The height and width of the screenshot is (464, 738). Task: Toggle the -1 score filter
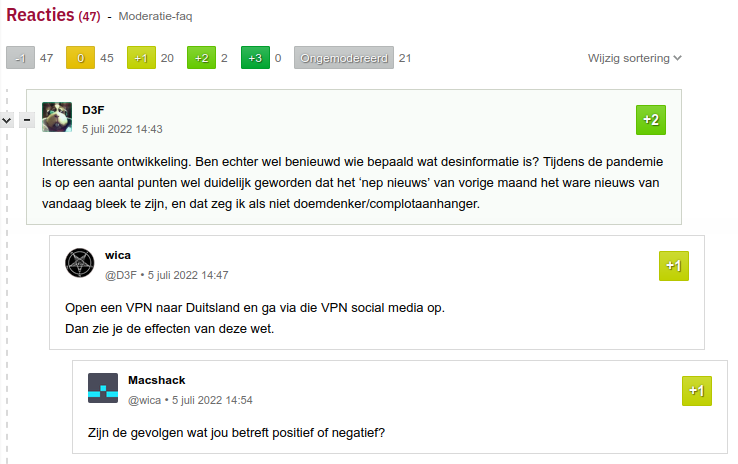(x=20, y=58)
